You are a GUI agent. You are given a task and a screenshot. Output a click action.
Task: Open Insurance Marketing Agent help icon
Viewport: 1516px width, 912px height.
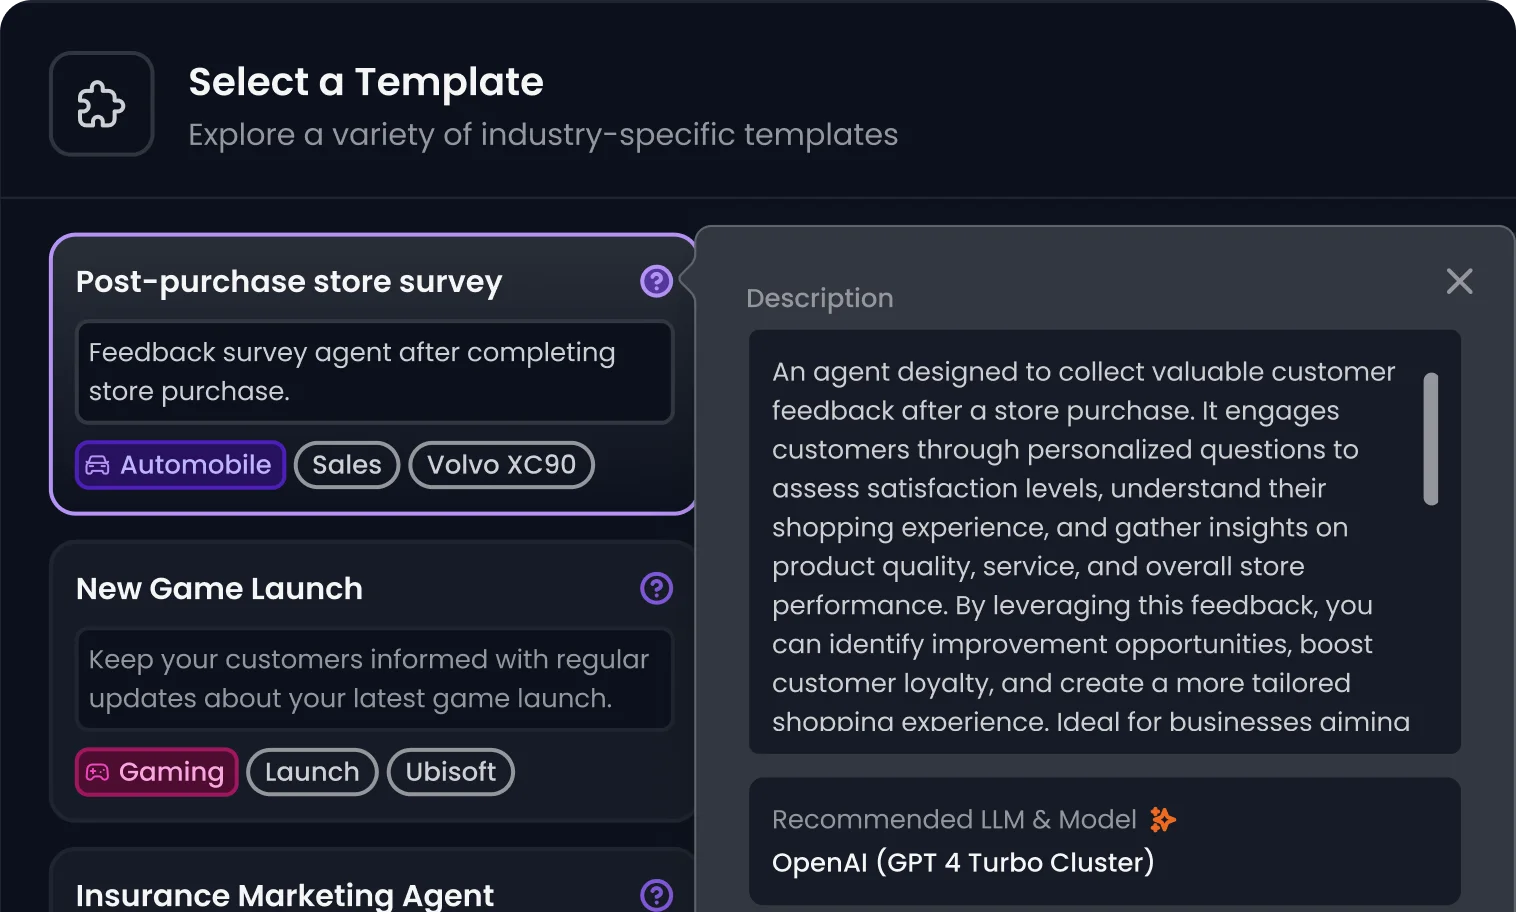point(656,894)
